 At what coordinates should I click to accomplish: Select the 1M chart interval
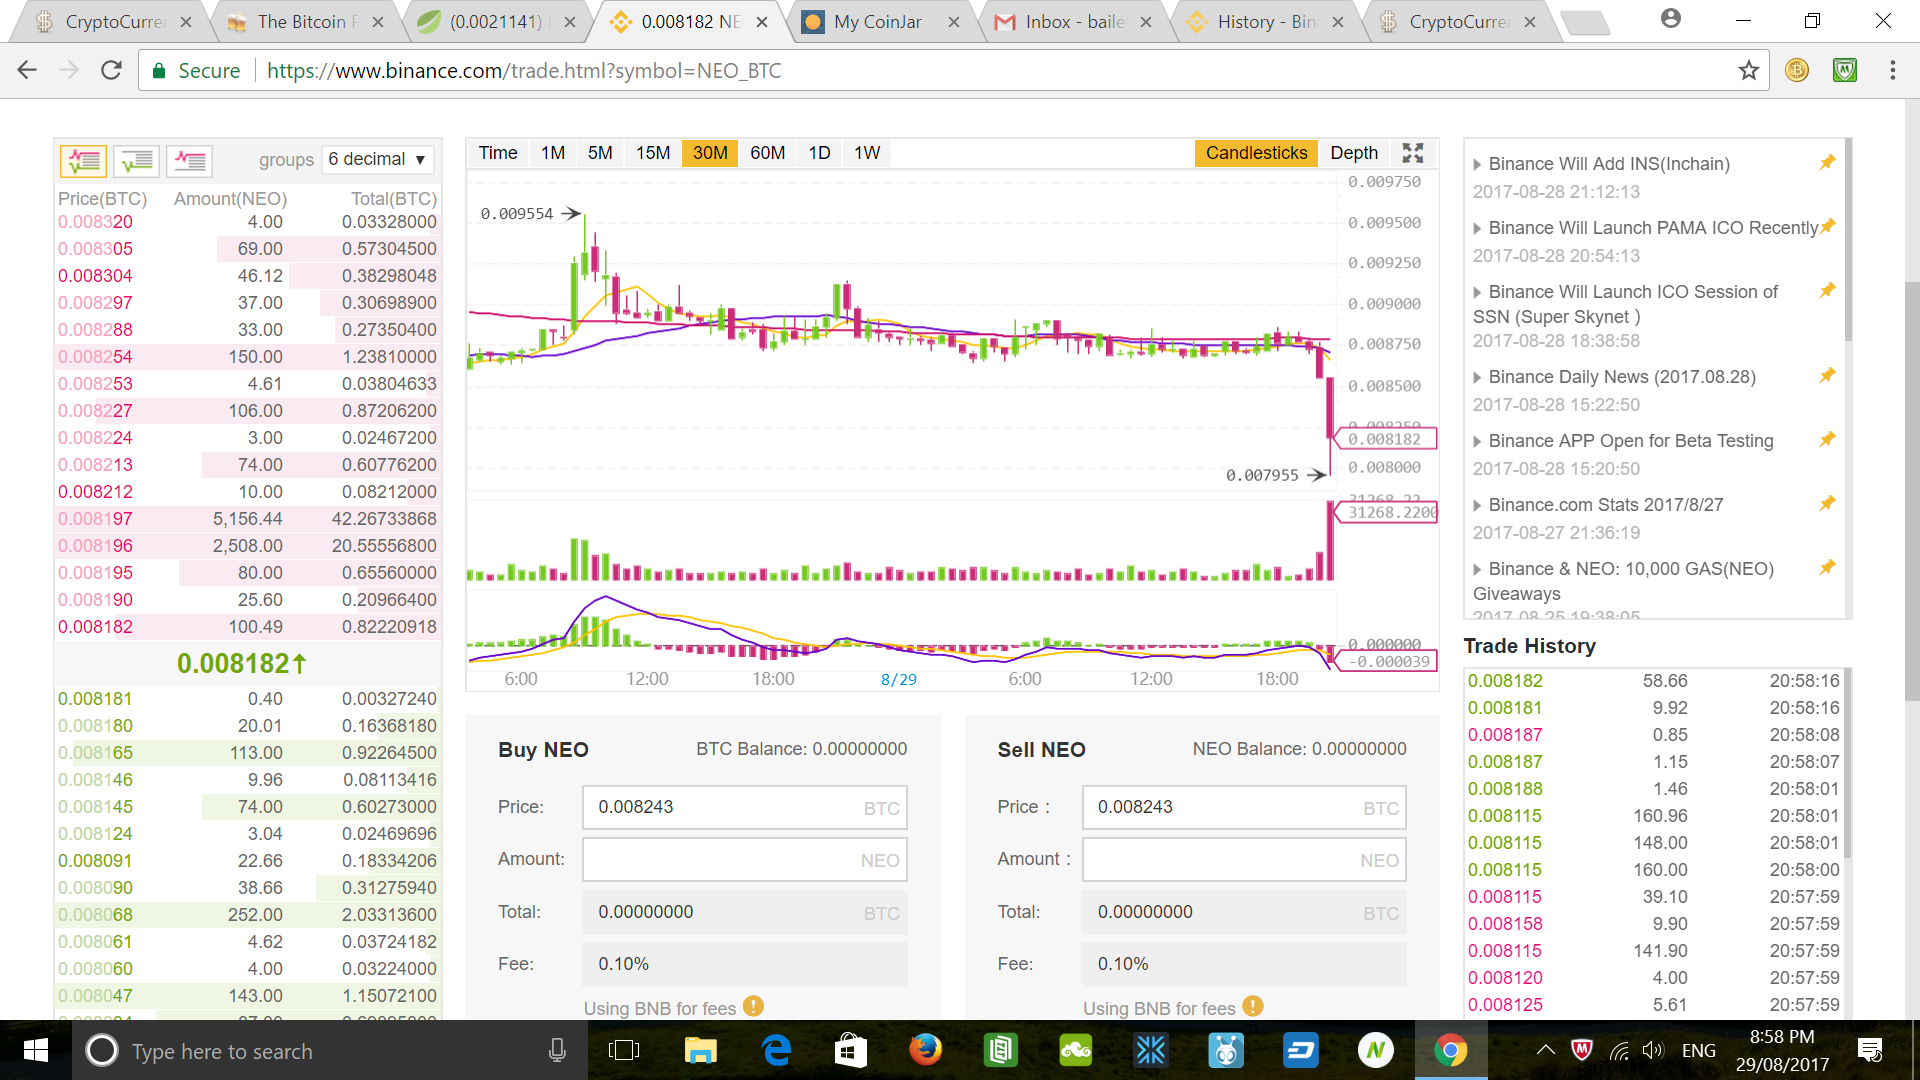(x=553, y=153)
